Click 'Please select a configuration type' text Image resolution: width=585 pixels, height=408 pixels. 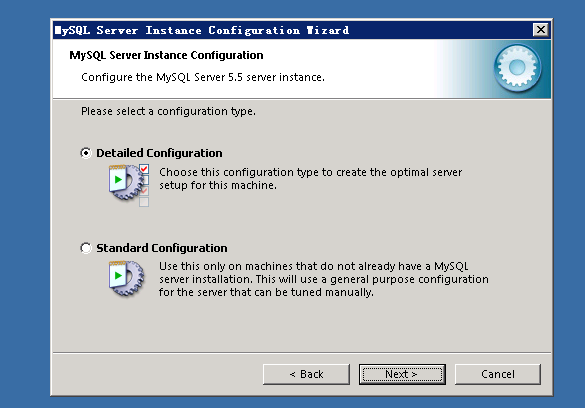tap(168, 112)
